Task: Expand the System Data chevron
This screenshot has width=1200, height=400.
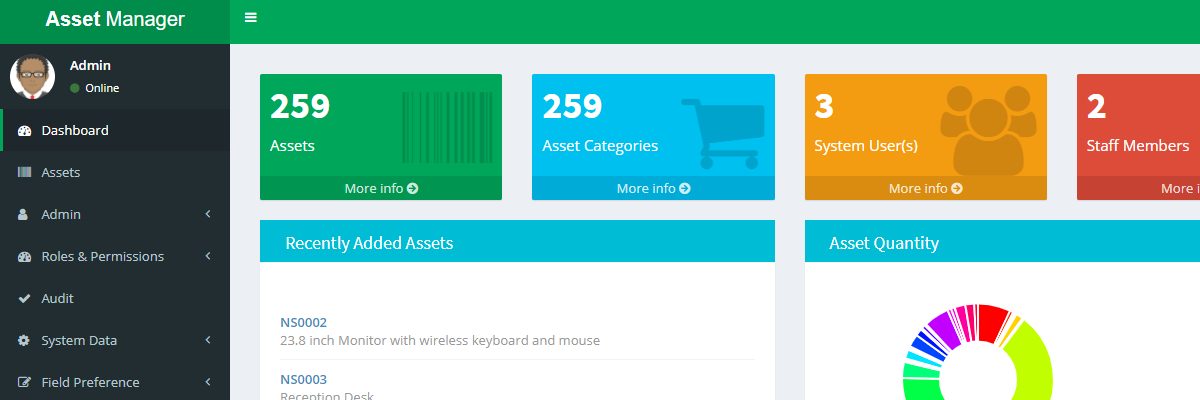Action: pos(208,340)
